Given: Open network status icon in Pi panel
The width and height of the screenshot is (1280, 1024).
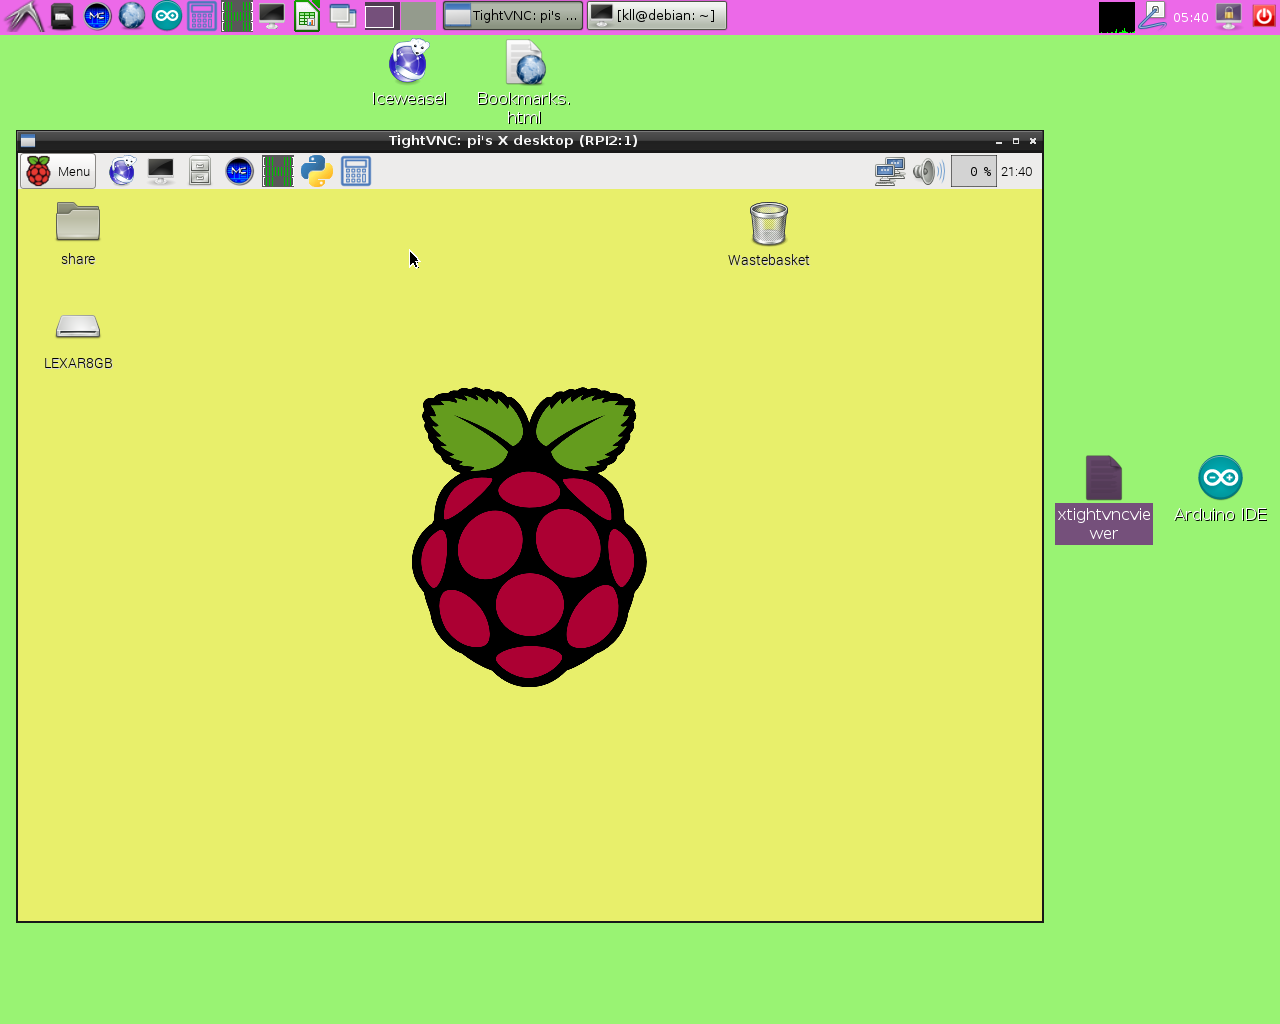Looking at the screenshot, I should (x=889, y=171).
